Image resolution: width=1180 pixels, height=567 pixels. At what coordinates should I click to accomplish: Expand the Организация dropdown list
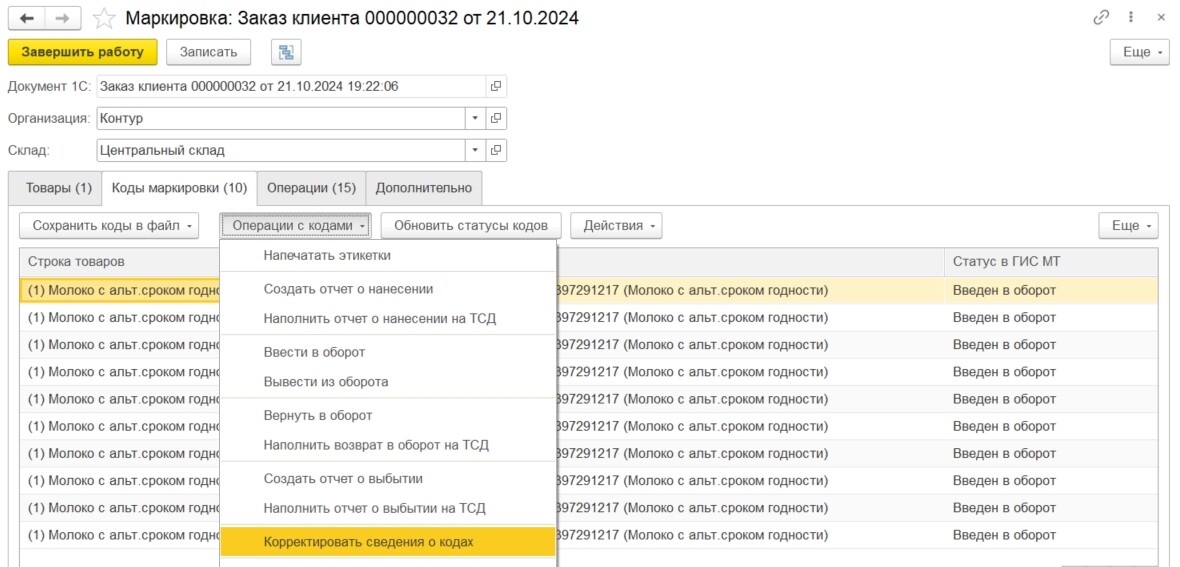pos(475,118)
